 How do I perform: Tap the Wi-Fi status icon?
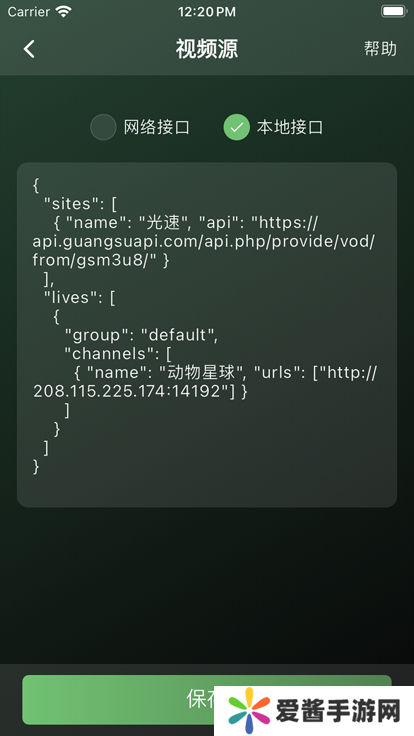(63, 12)
